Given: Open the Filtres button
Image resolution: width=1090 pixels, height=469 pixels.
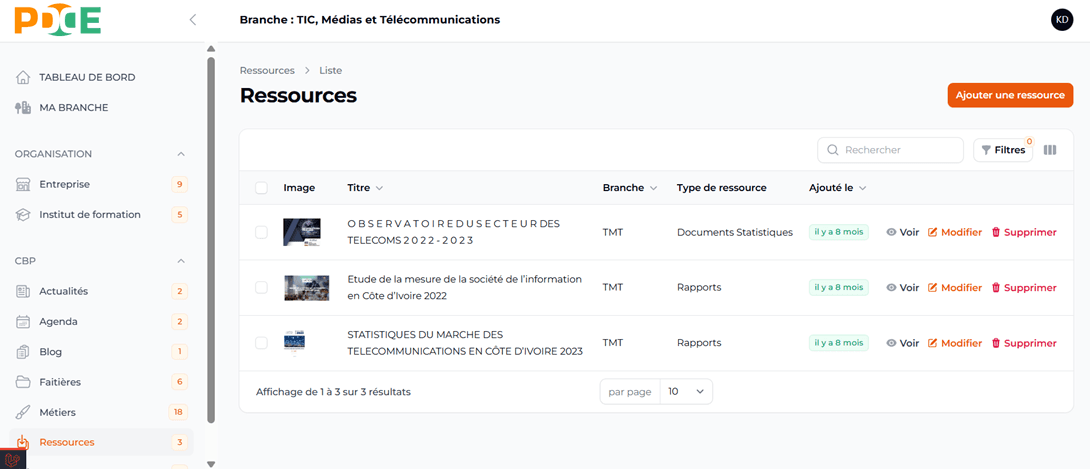Looking at the screenshot, I should tap(1002, 150).
